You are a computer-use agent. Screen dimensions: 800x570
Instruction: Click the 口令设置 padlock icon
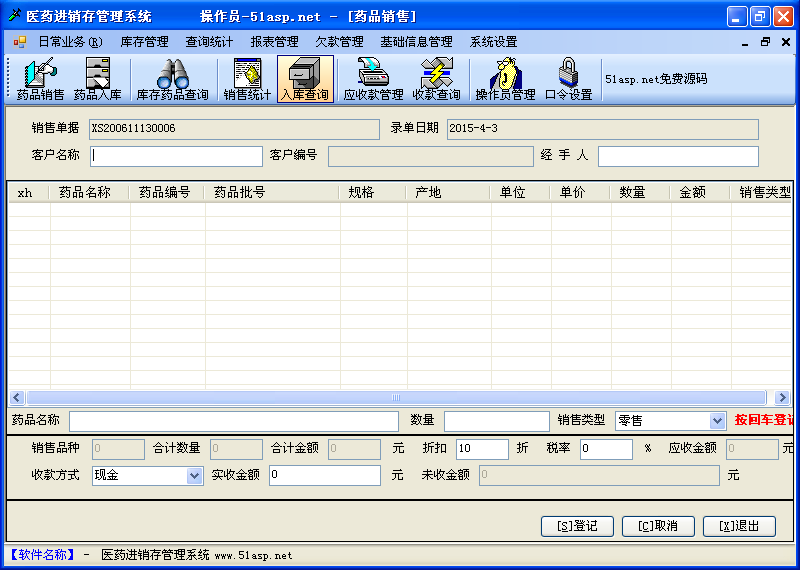click(568, 80)
